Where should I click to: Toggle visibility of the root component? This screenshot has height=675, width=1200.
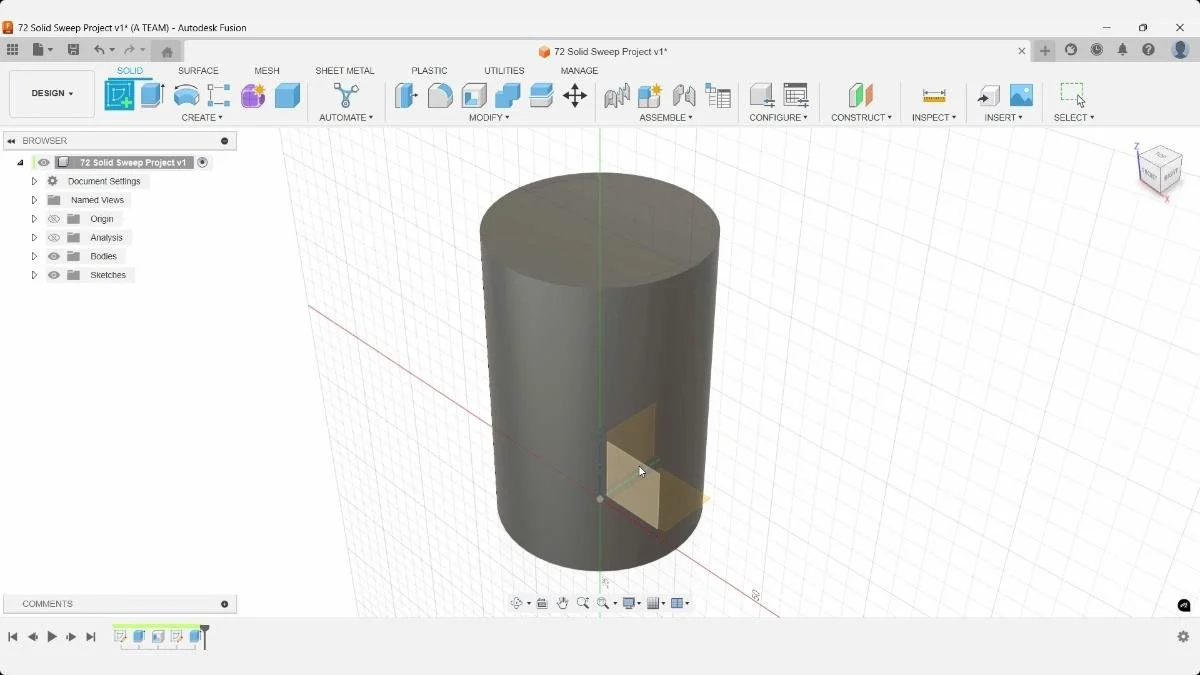click(43, 162)
